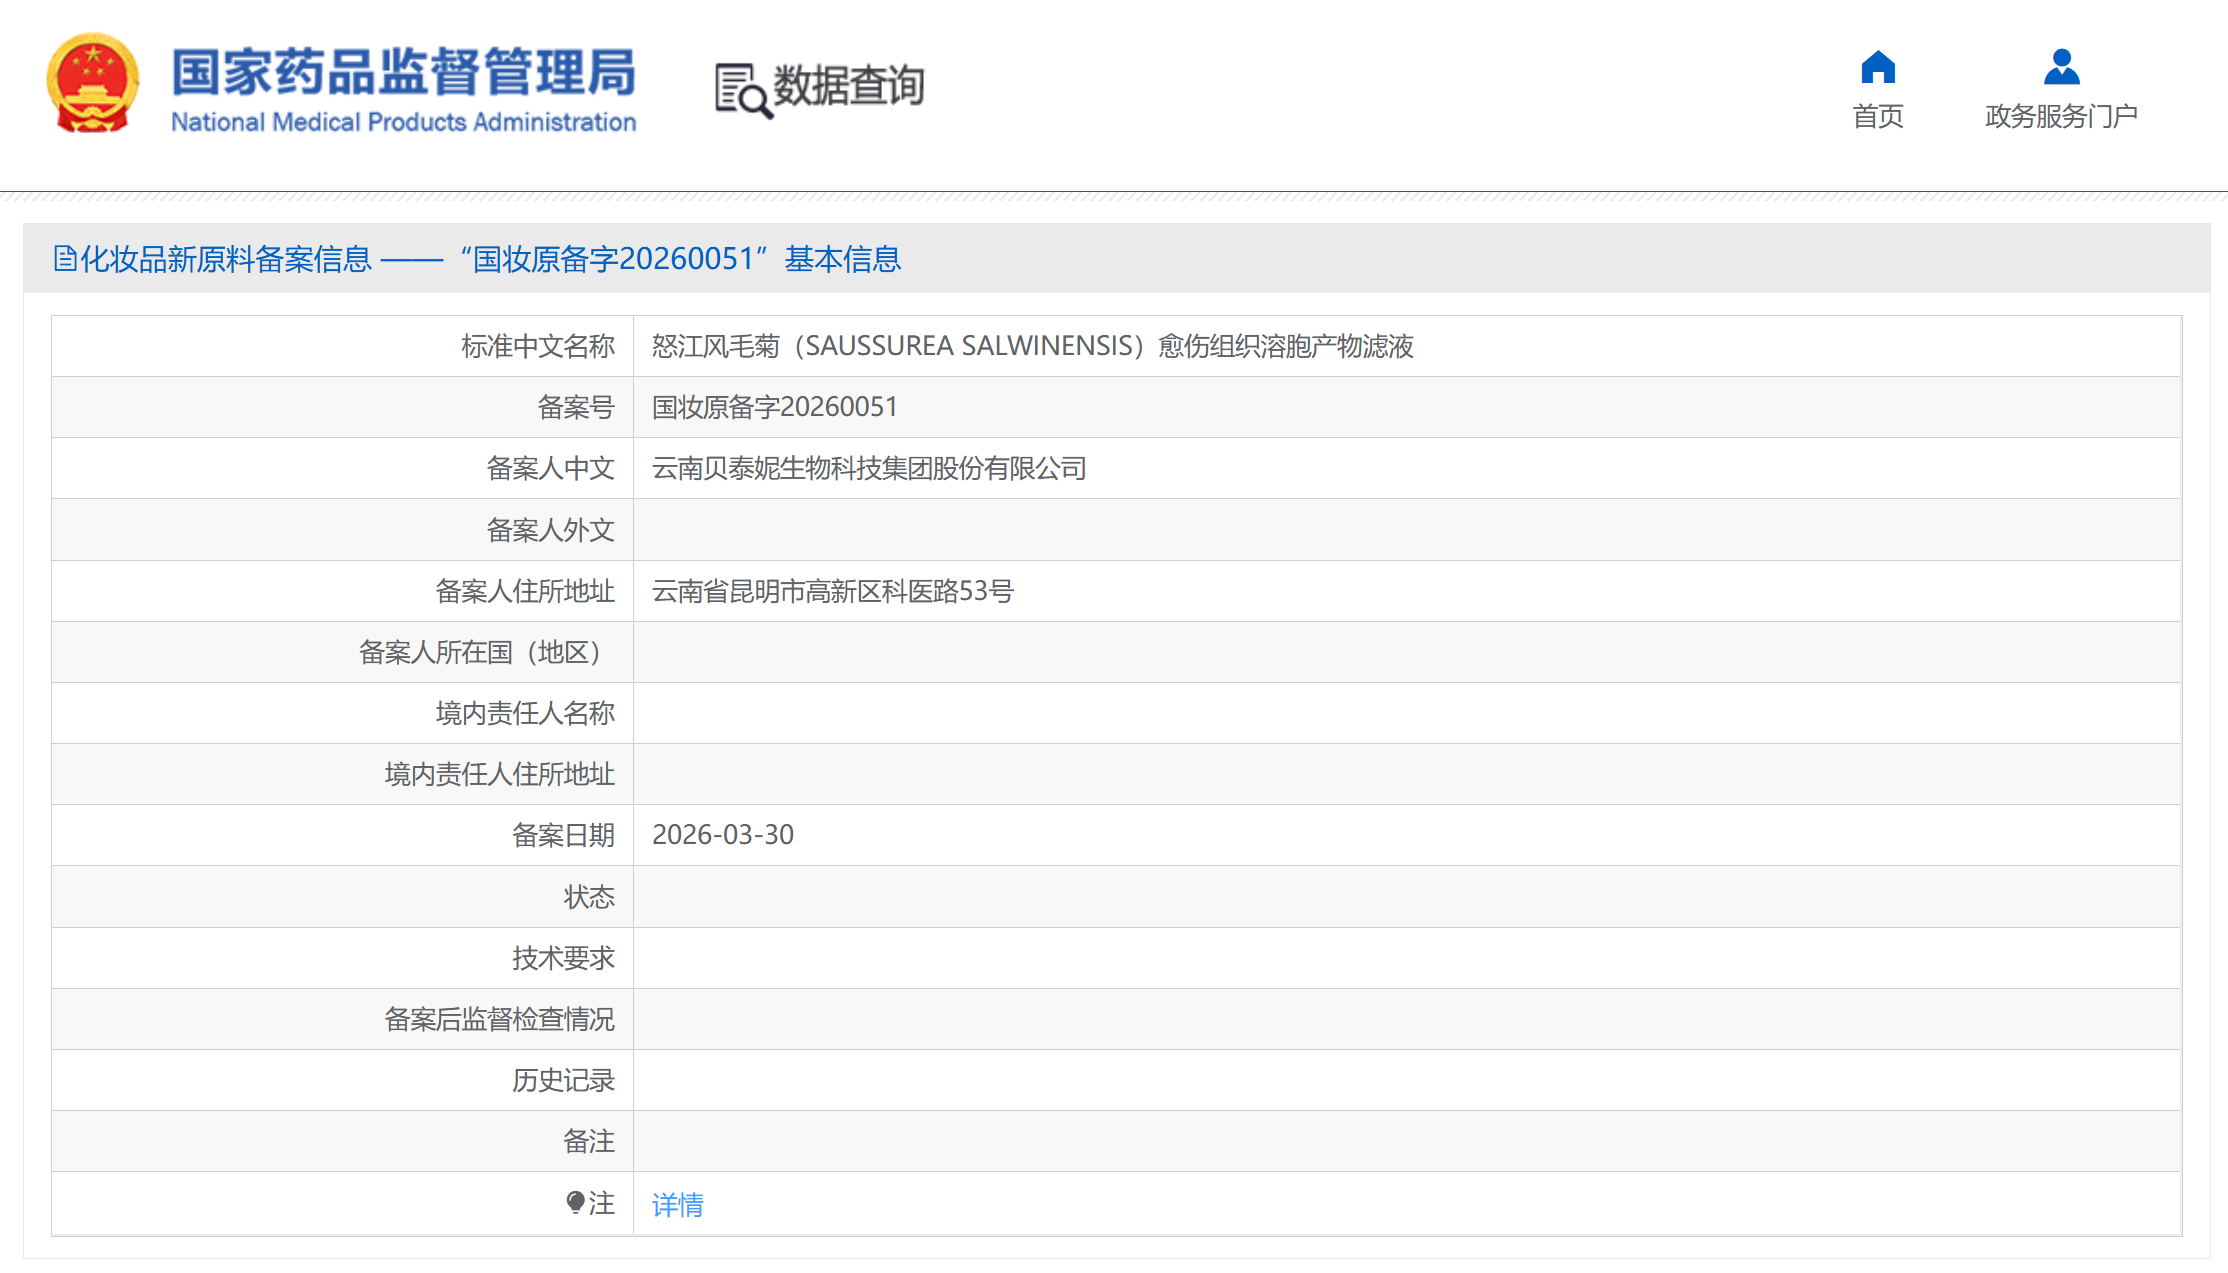Select the 标准中文名称 value text
2228x1273 pixels.
1032,346
